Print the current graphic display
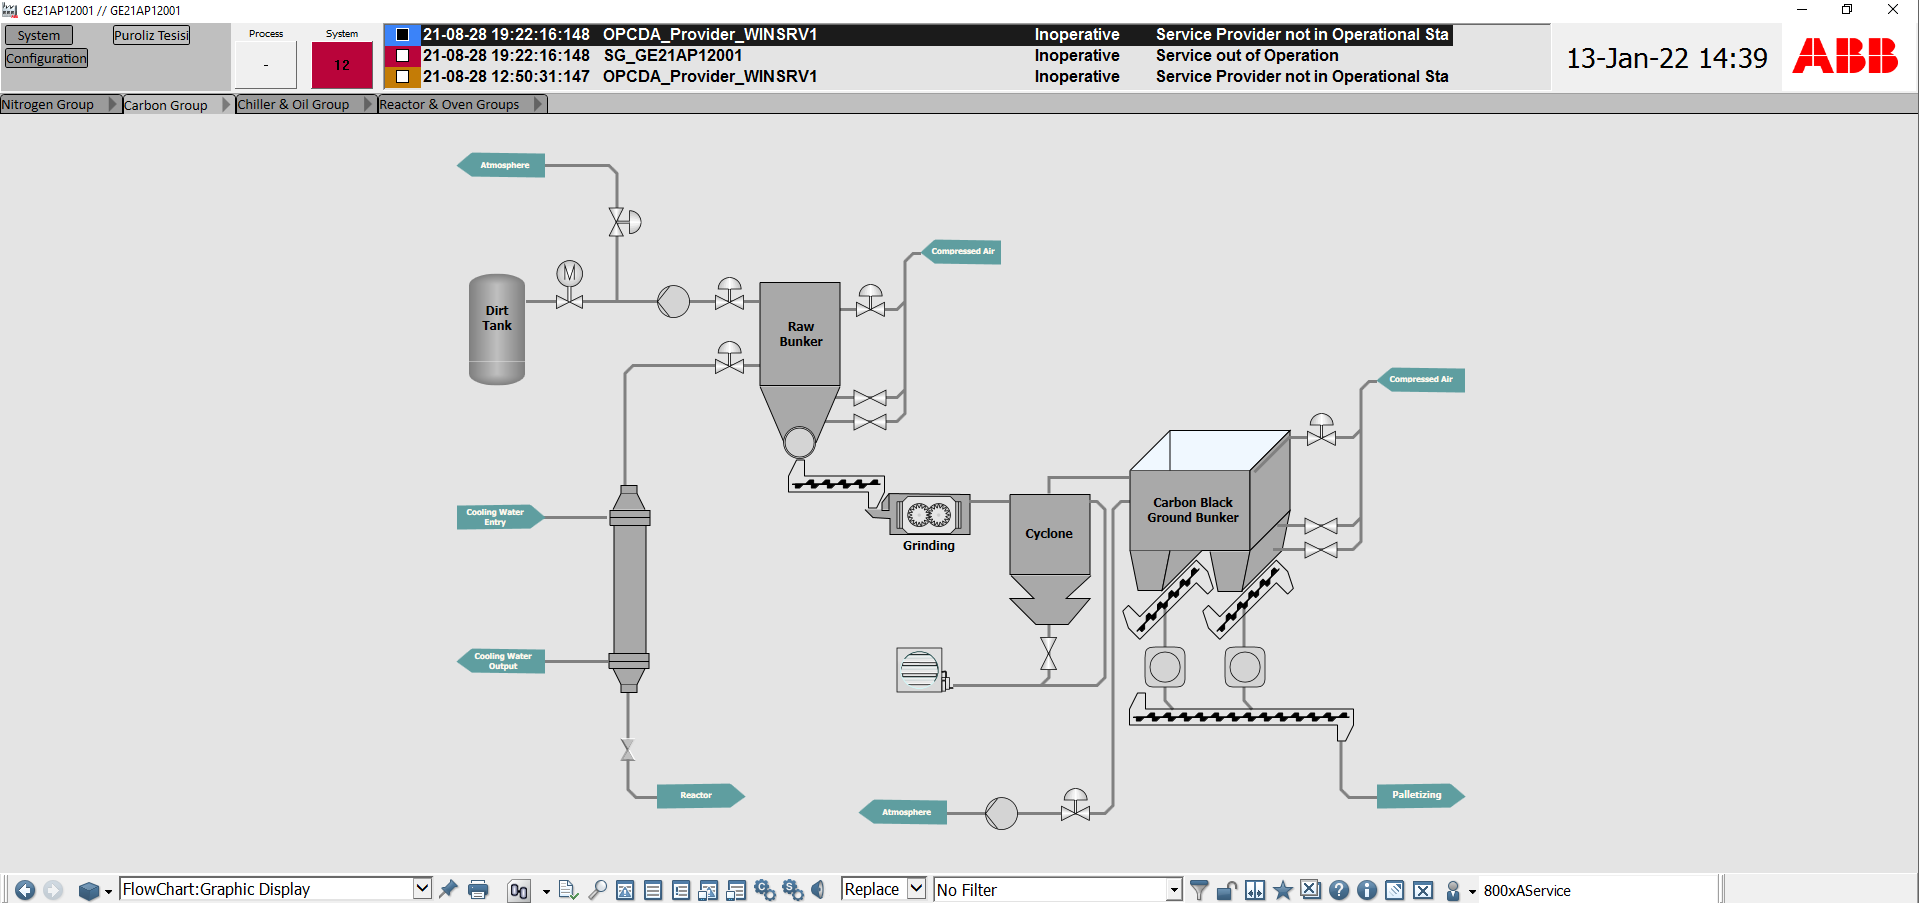Viewport: 1919px width, 903px height. 478,889
